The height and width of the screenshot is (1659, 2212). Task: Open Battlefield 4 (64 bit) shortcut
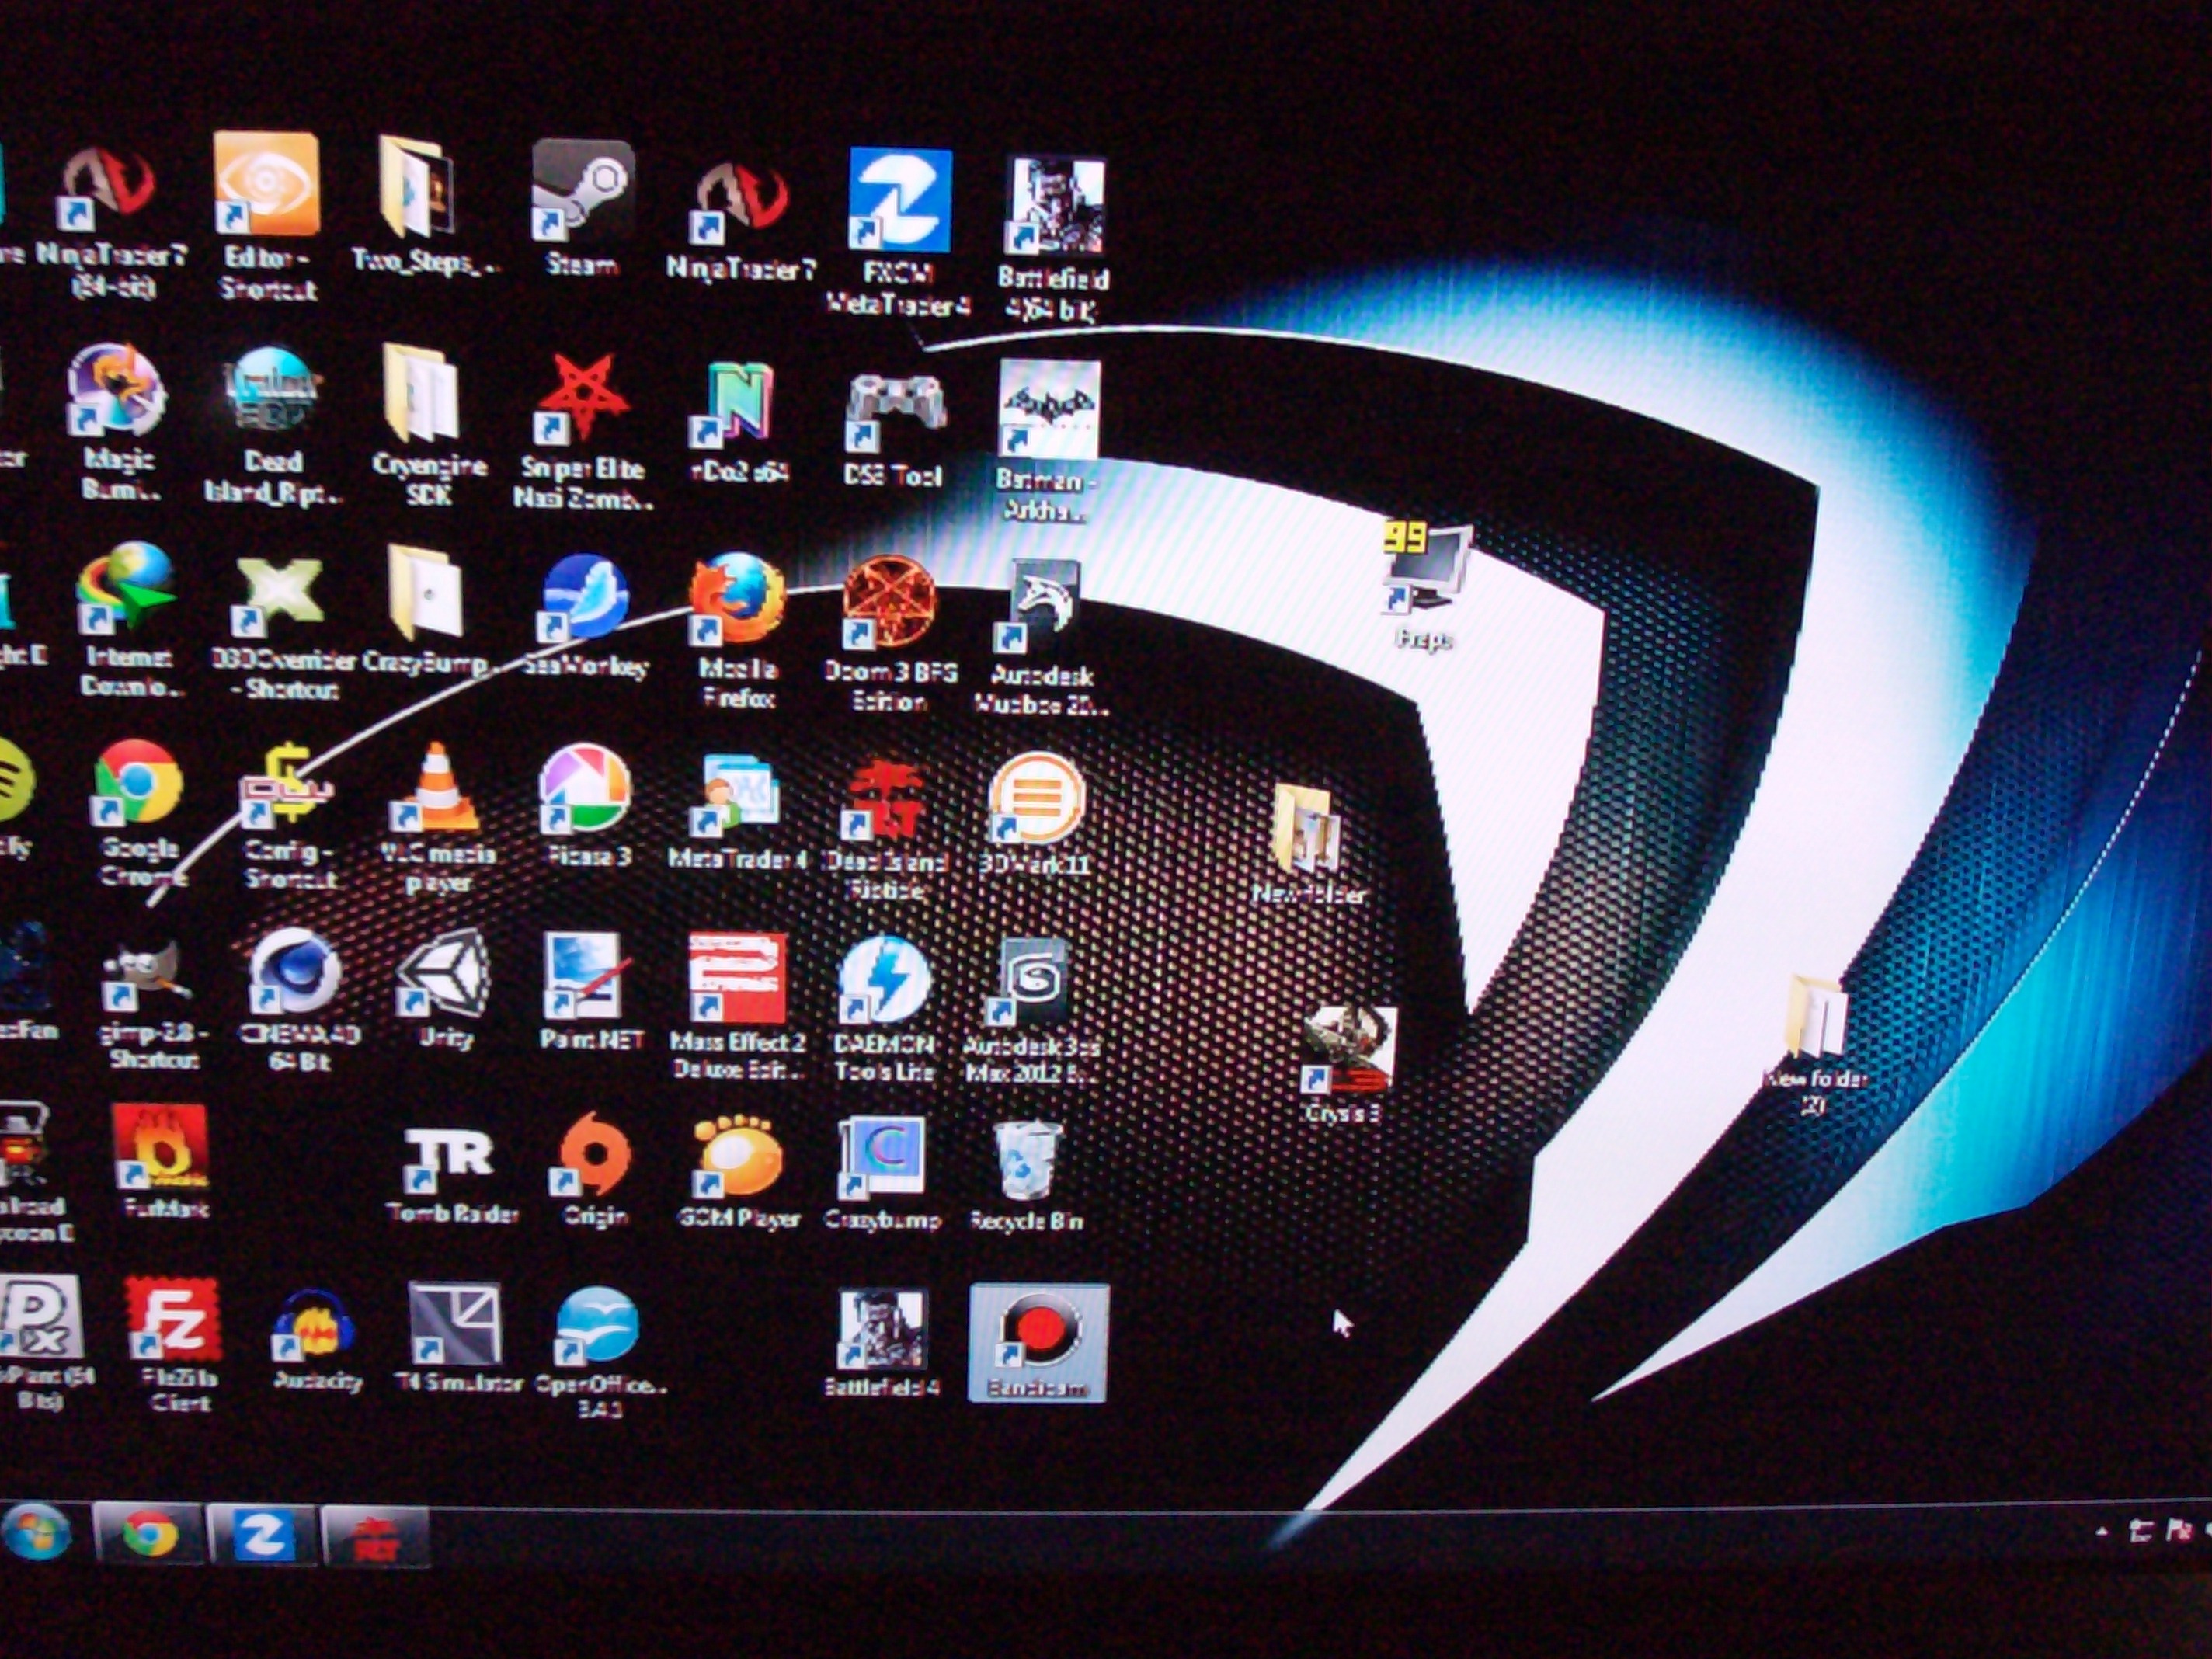pos(1053,240)
